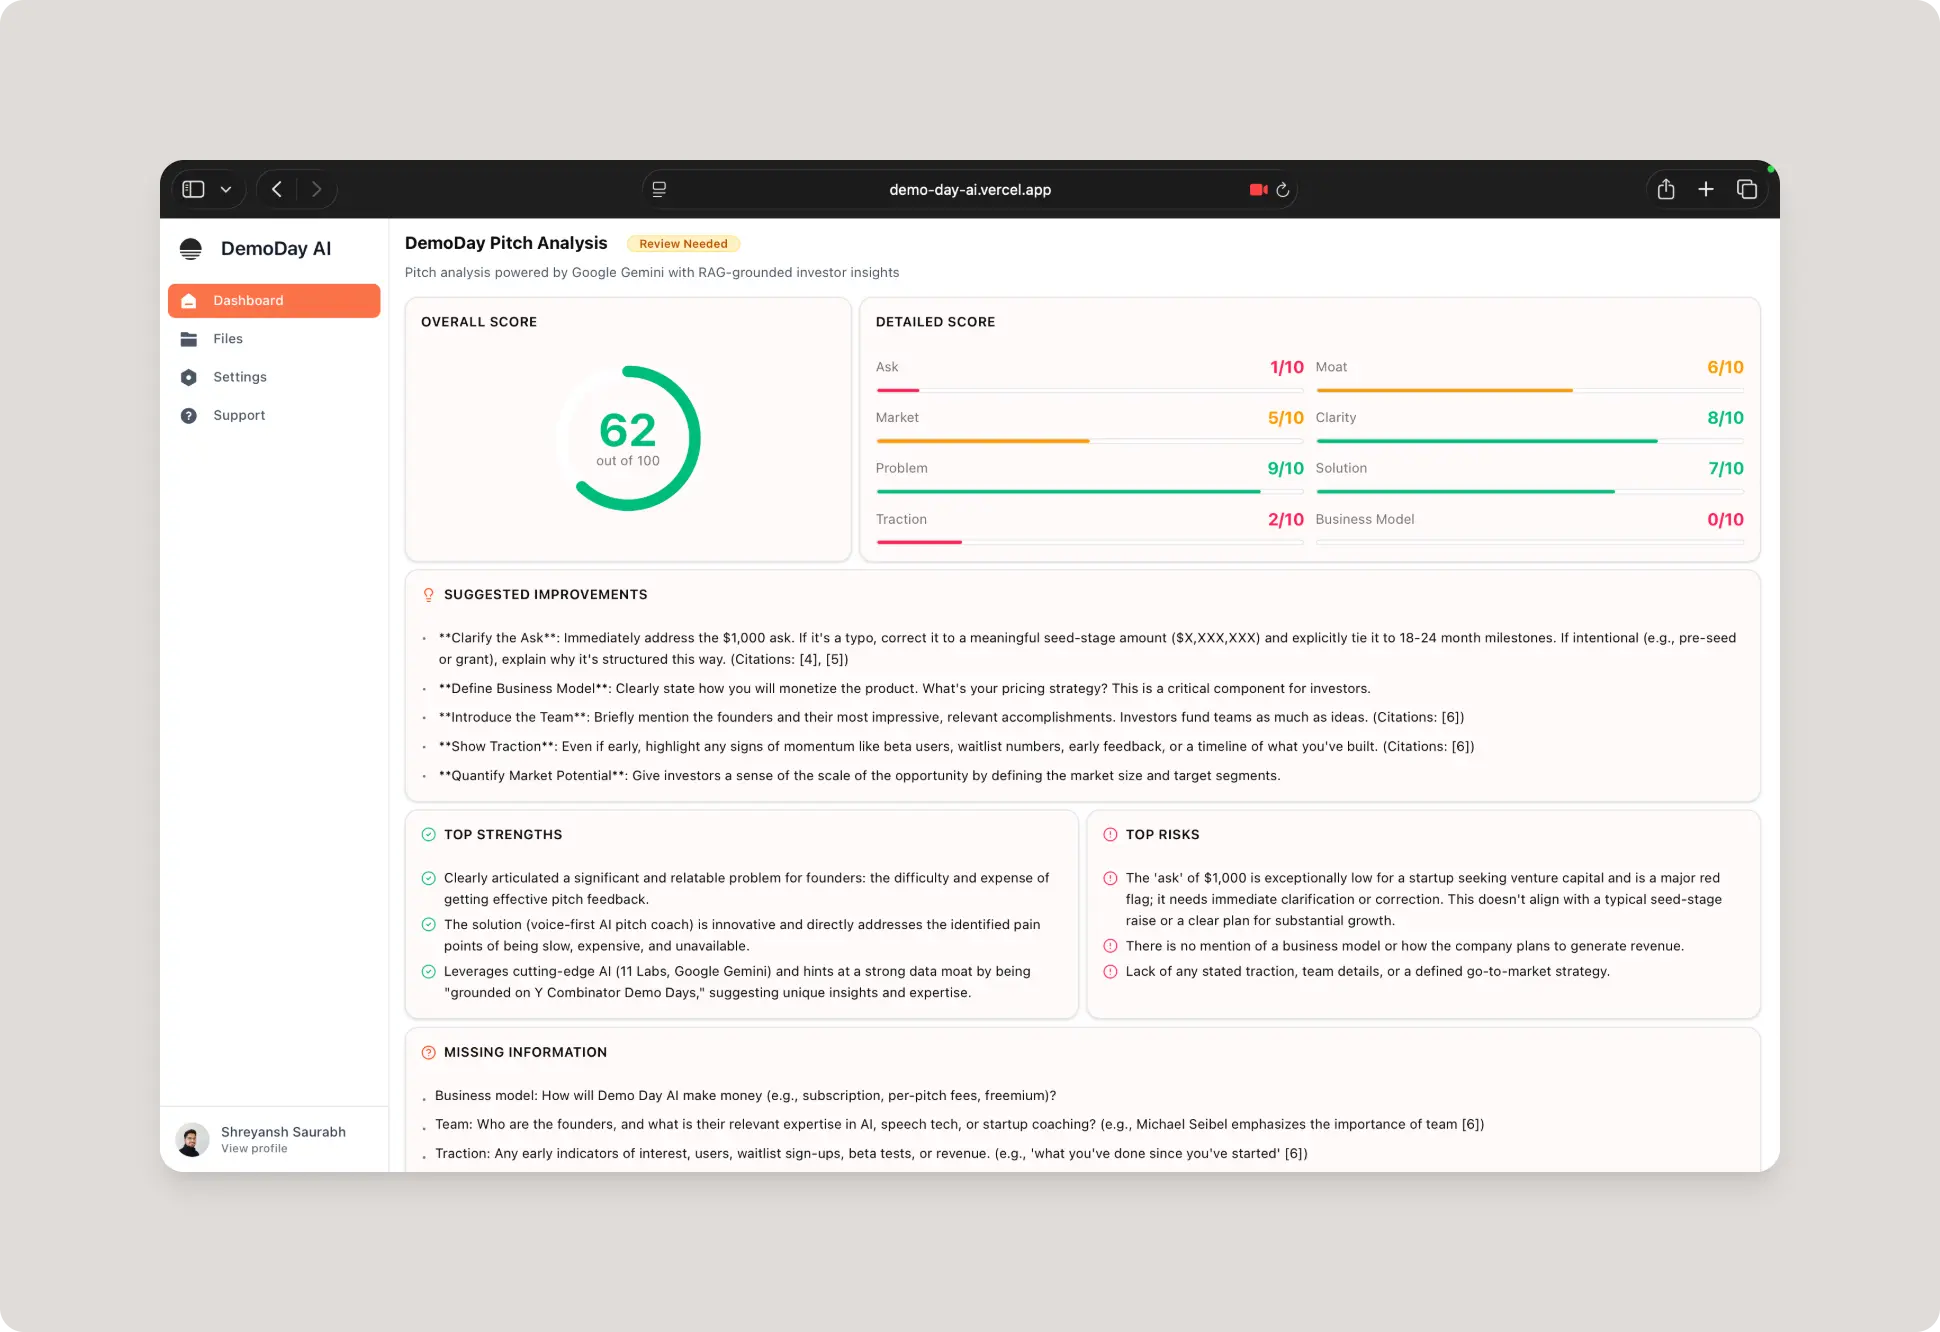Viewport: 1940px width, 1332px height.
Task: Open a new tab with the plus icon
Action: tap(1706, 189)
